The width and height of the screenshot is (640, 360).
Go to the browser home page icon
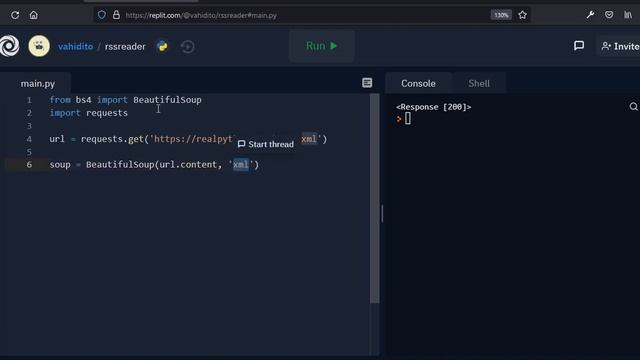tap(33, 15)
